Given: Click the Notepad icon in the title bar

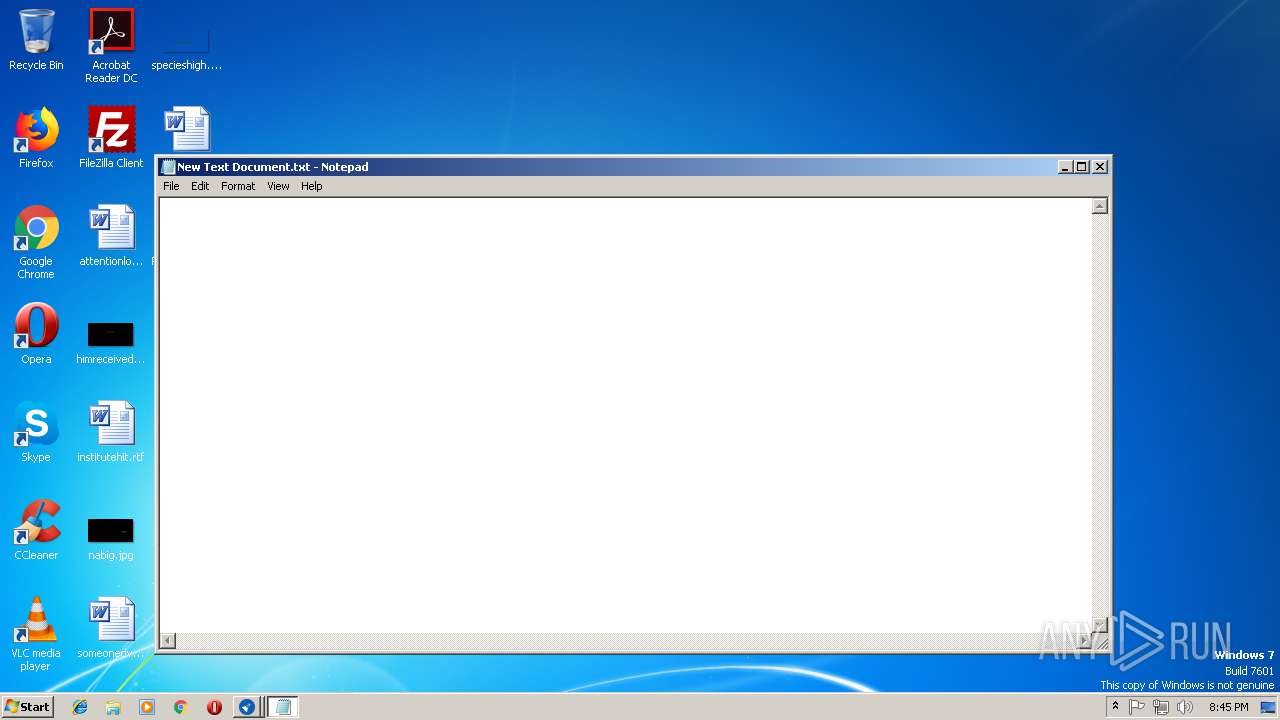Looking at the screenshot, I should click(x=168, y=167).
